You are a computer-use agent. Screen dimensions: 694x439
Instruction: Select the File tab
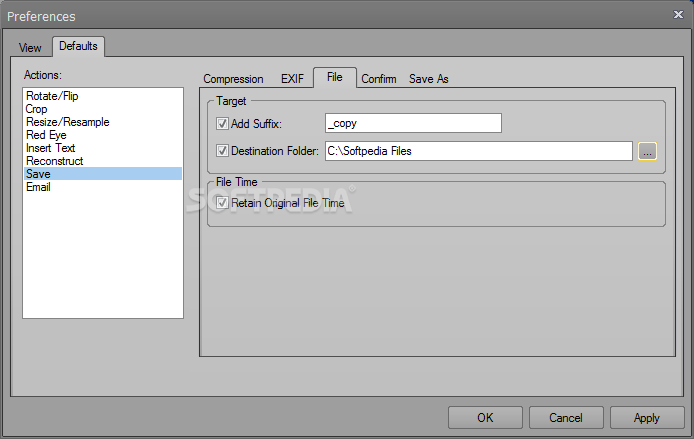(x=335, y=77)
